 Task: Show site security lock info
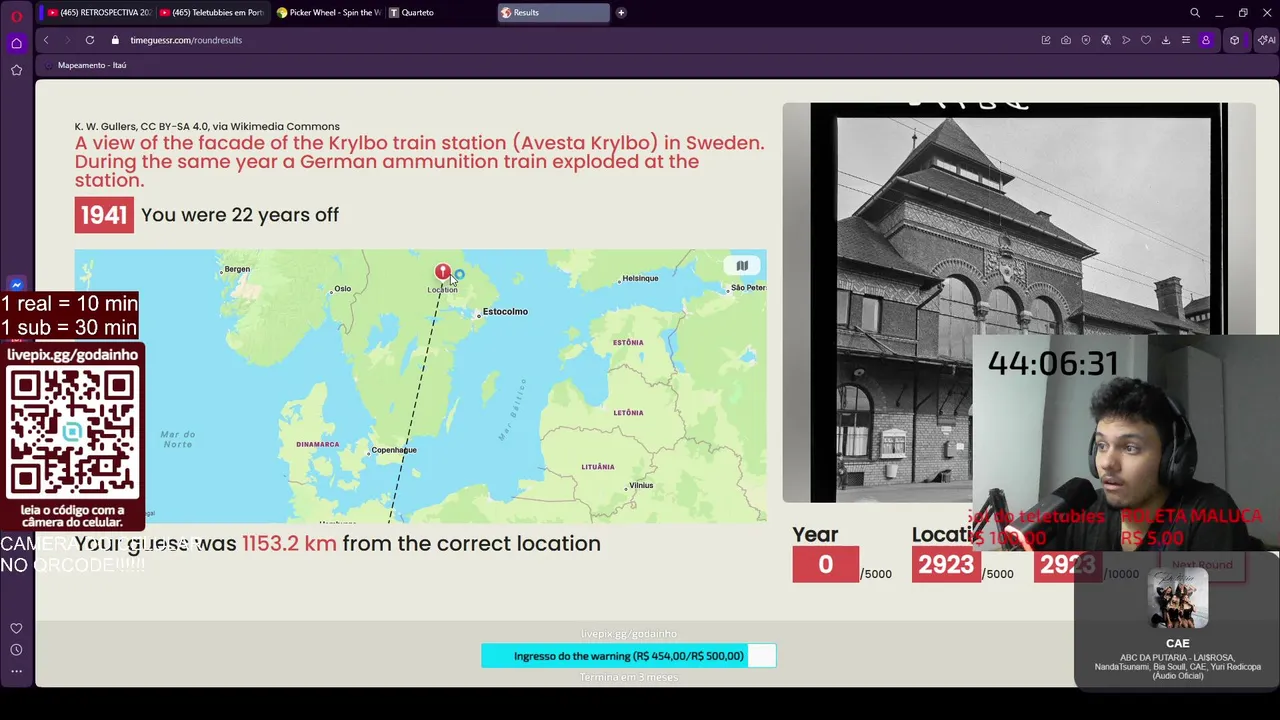(x=115, y=40)
